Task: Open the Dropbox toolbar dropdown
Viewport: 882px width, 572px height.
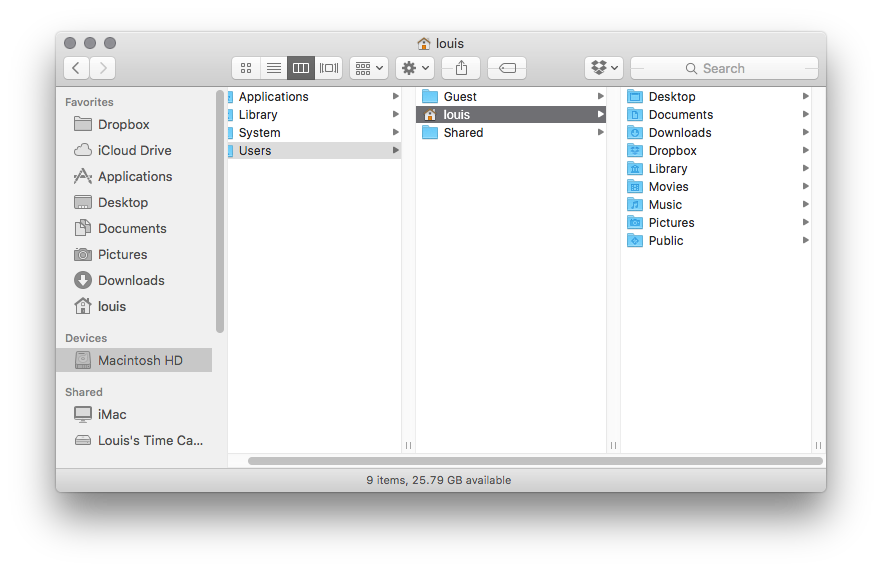Action: tap(604, 68)
